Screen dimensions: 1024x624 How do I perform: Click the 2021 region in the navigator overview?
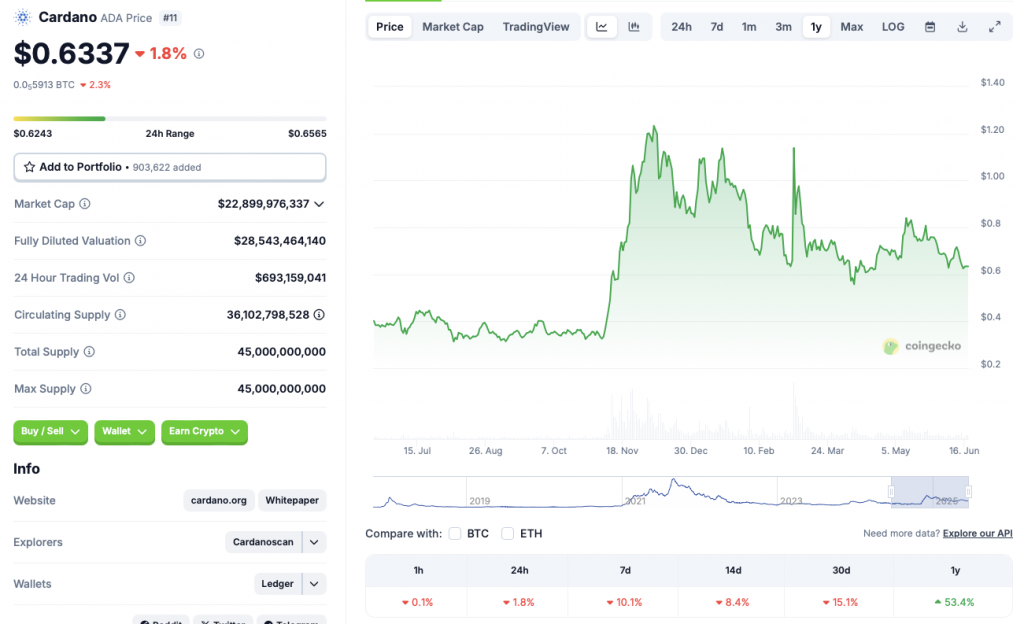635,501
